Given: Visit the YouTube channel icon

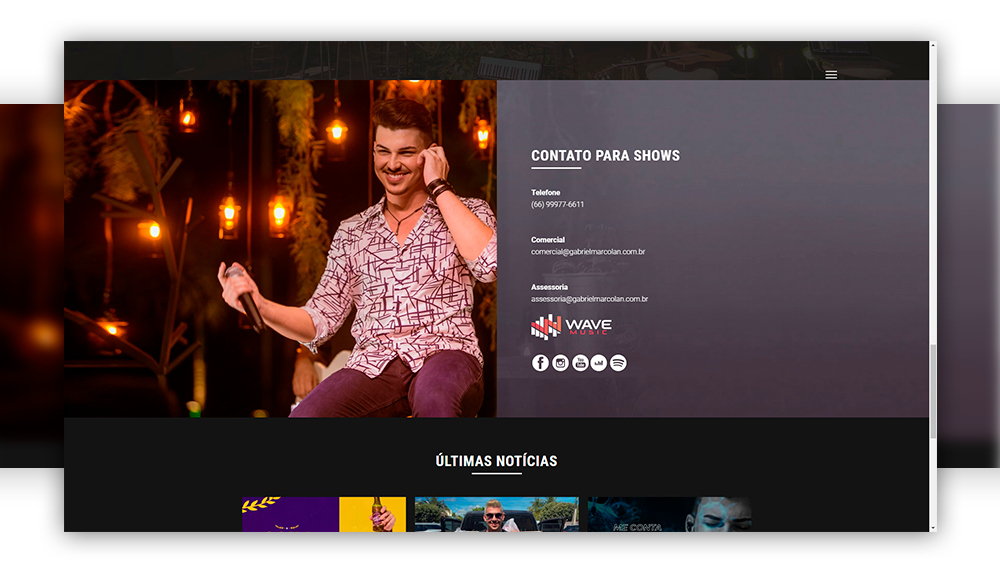Looking at the screenshot, I should [x=580, y=363].
